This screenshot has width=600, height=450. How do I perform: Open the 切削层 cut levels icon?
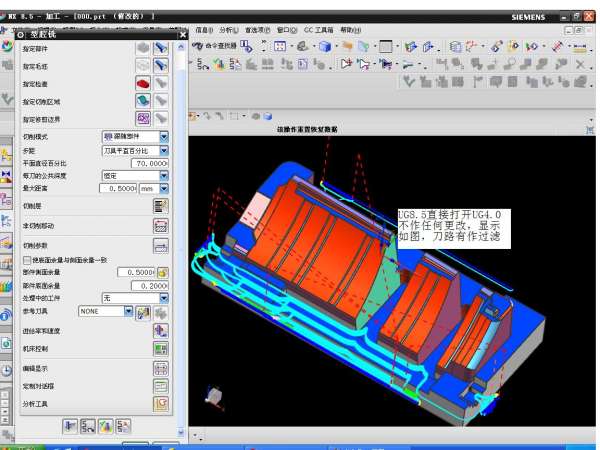point(159,205)
